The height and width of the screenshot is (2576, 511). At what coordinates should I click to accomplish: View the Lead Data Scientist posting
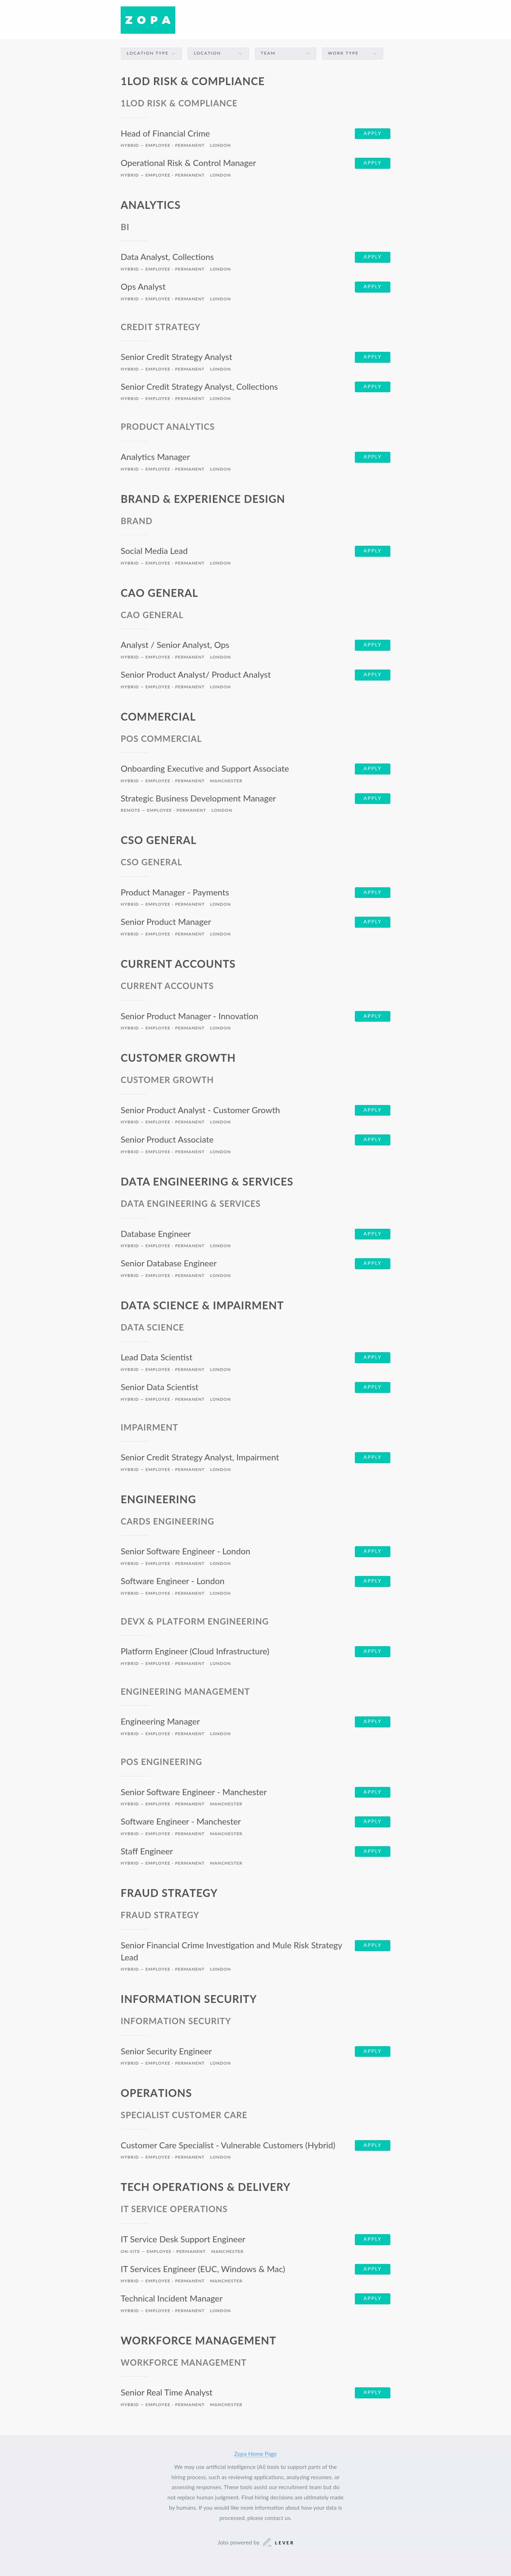click(x=156, y=1358)
